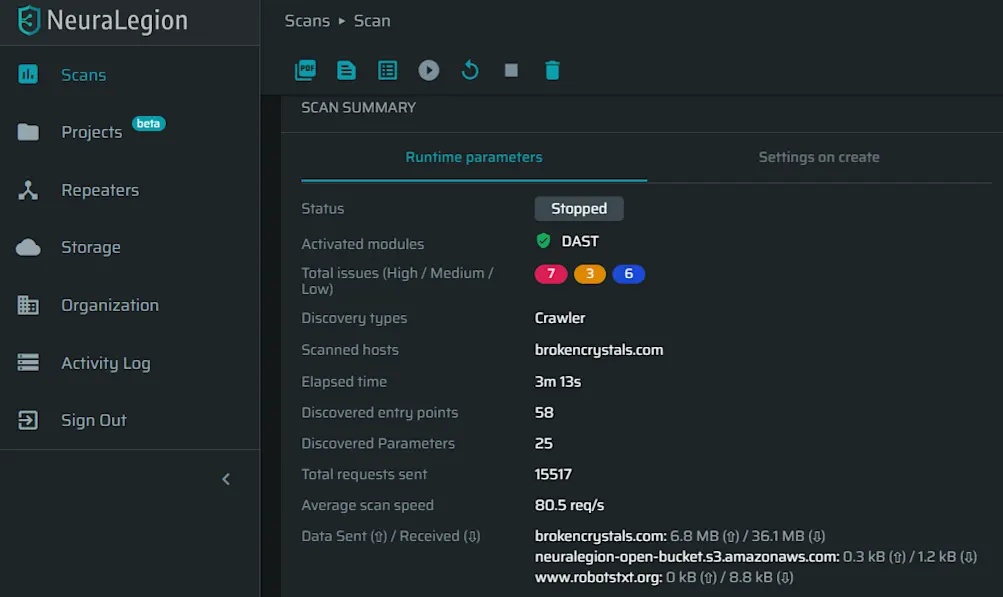Collapse the sidebar with the chevron
Screen dimensions: 1003x597
click(226, 478)
